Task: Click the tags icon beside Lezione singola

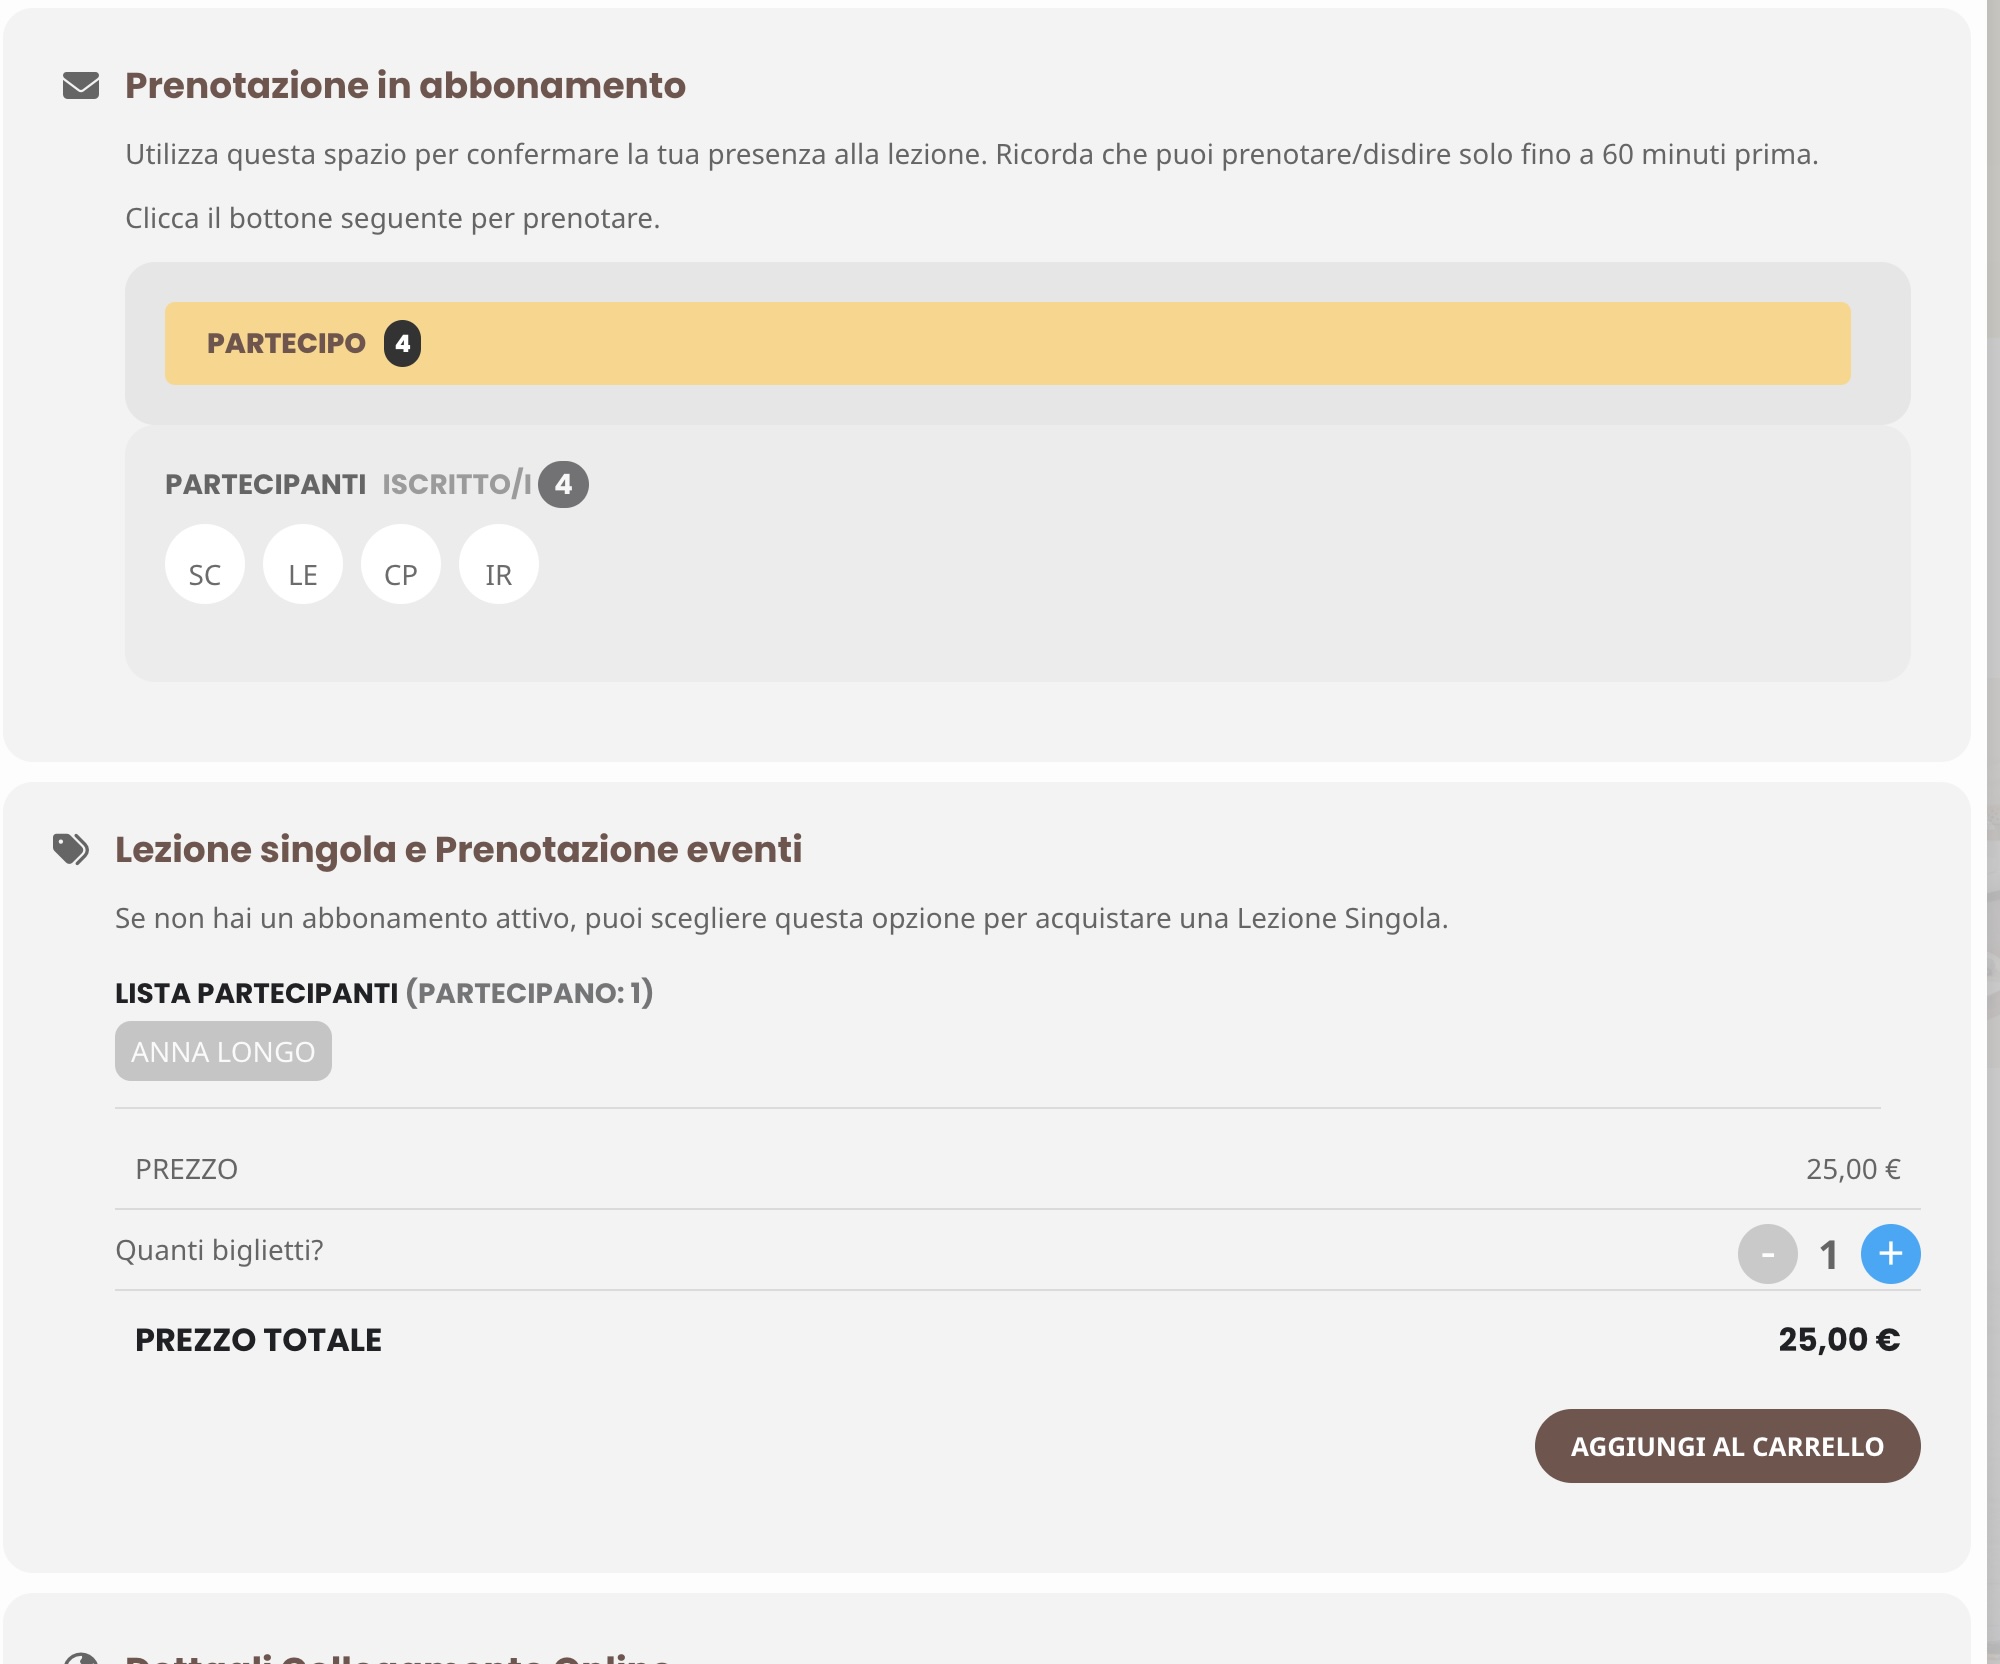Action: (x=71, y=849)
